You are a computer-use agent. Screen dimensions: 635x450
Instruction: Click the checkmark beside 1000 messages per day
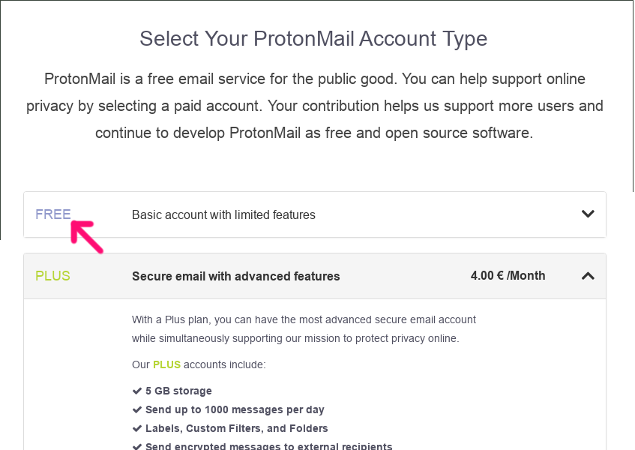point(137,410)
